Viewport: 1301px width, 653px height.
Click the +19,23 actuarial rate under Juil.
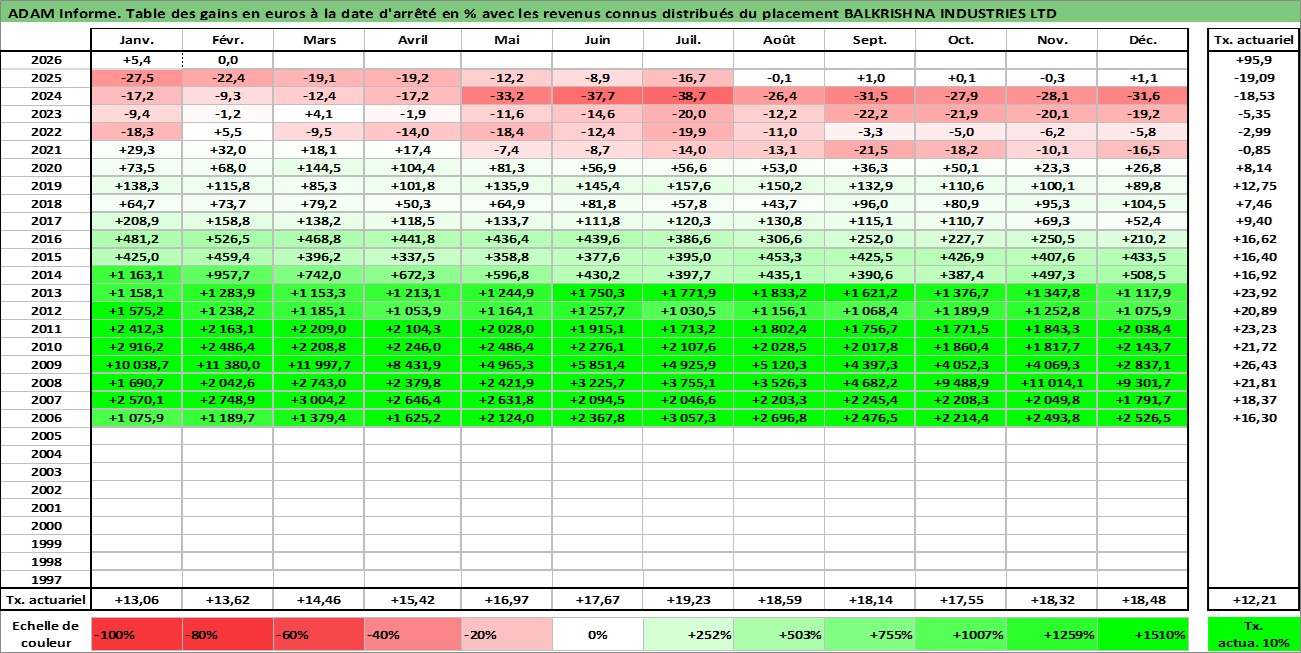(688, 599)
